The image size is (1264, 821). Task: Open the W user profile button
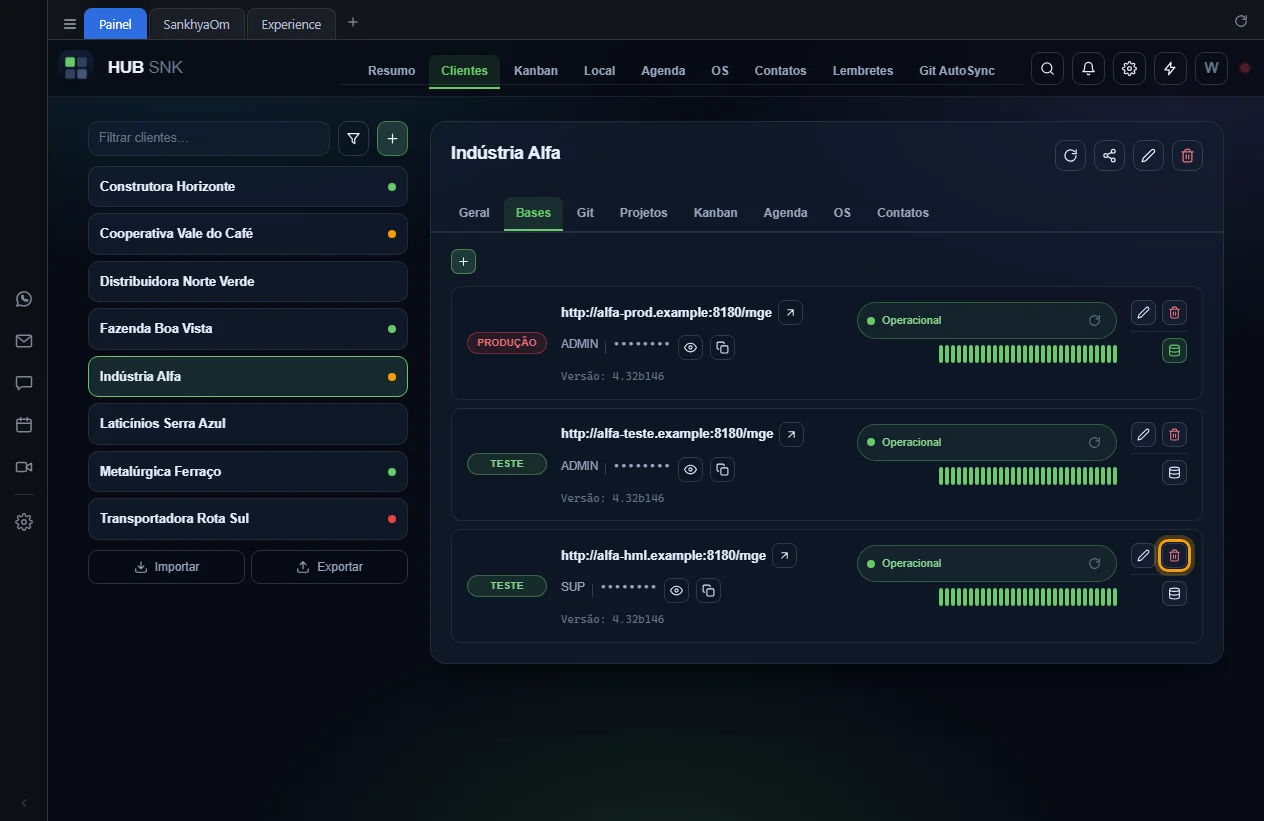1211,69
